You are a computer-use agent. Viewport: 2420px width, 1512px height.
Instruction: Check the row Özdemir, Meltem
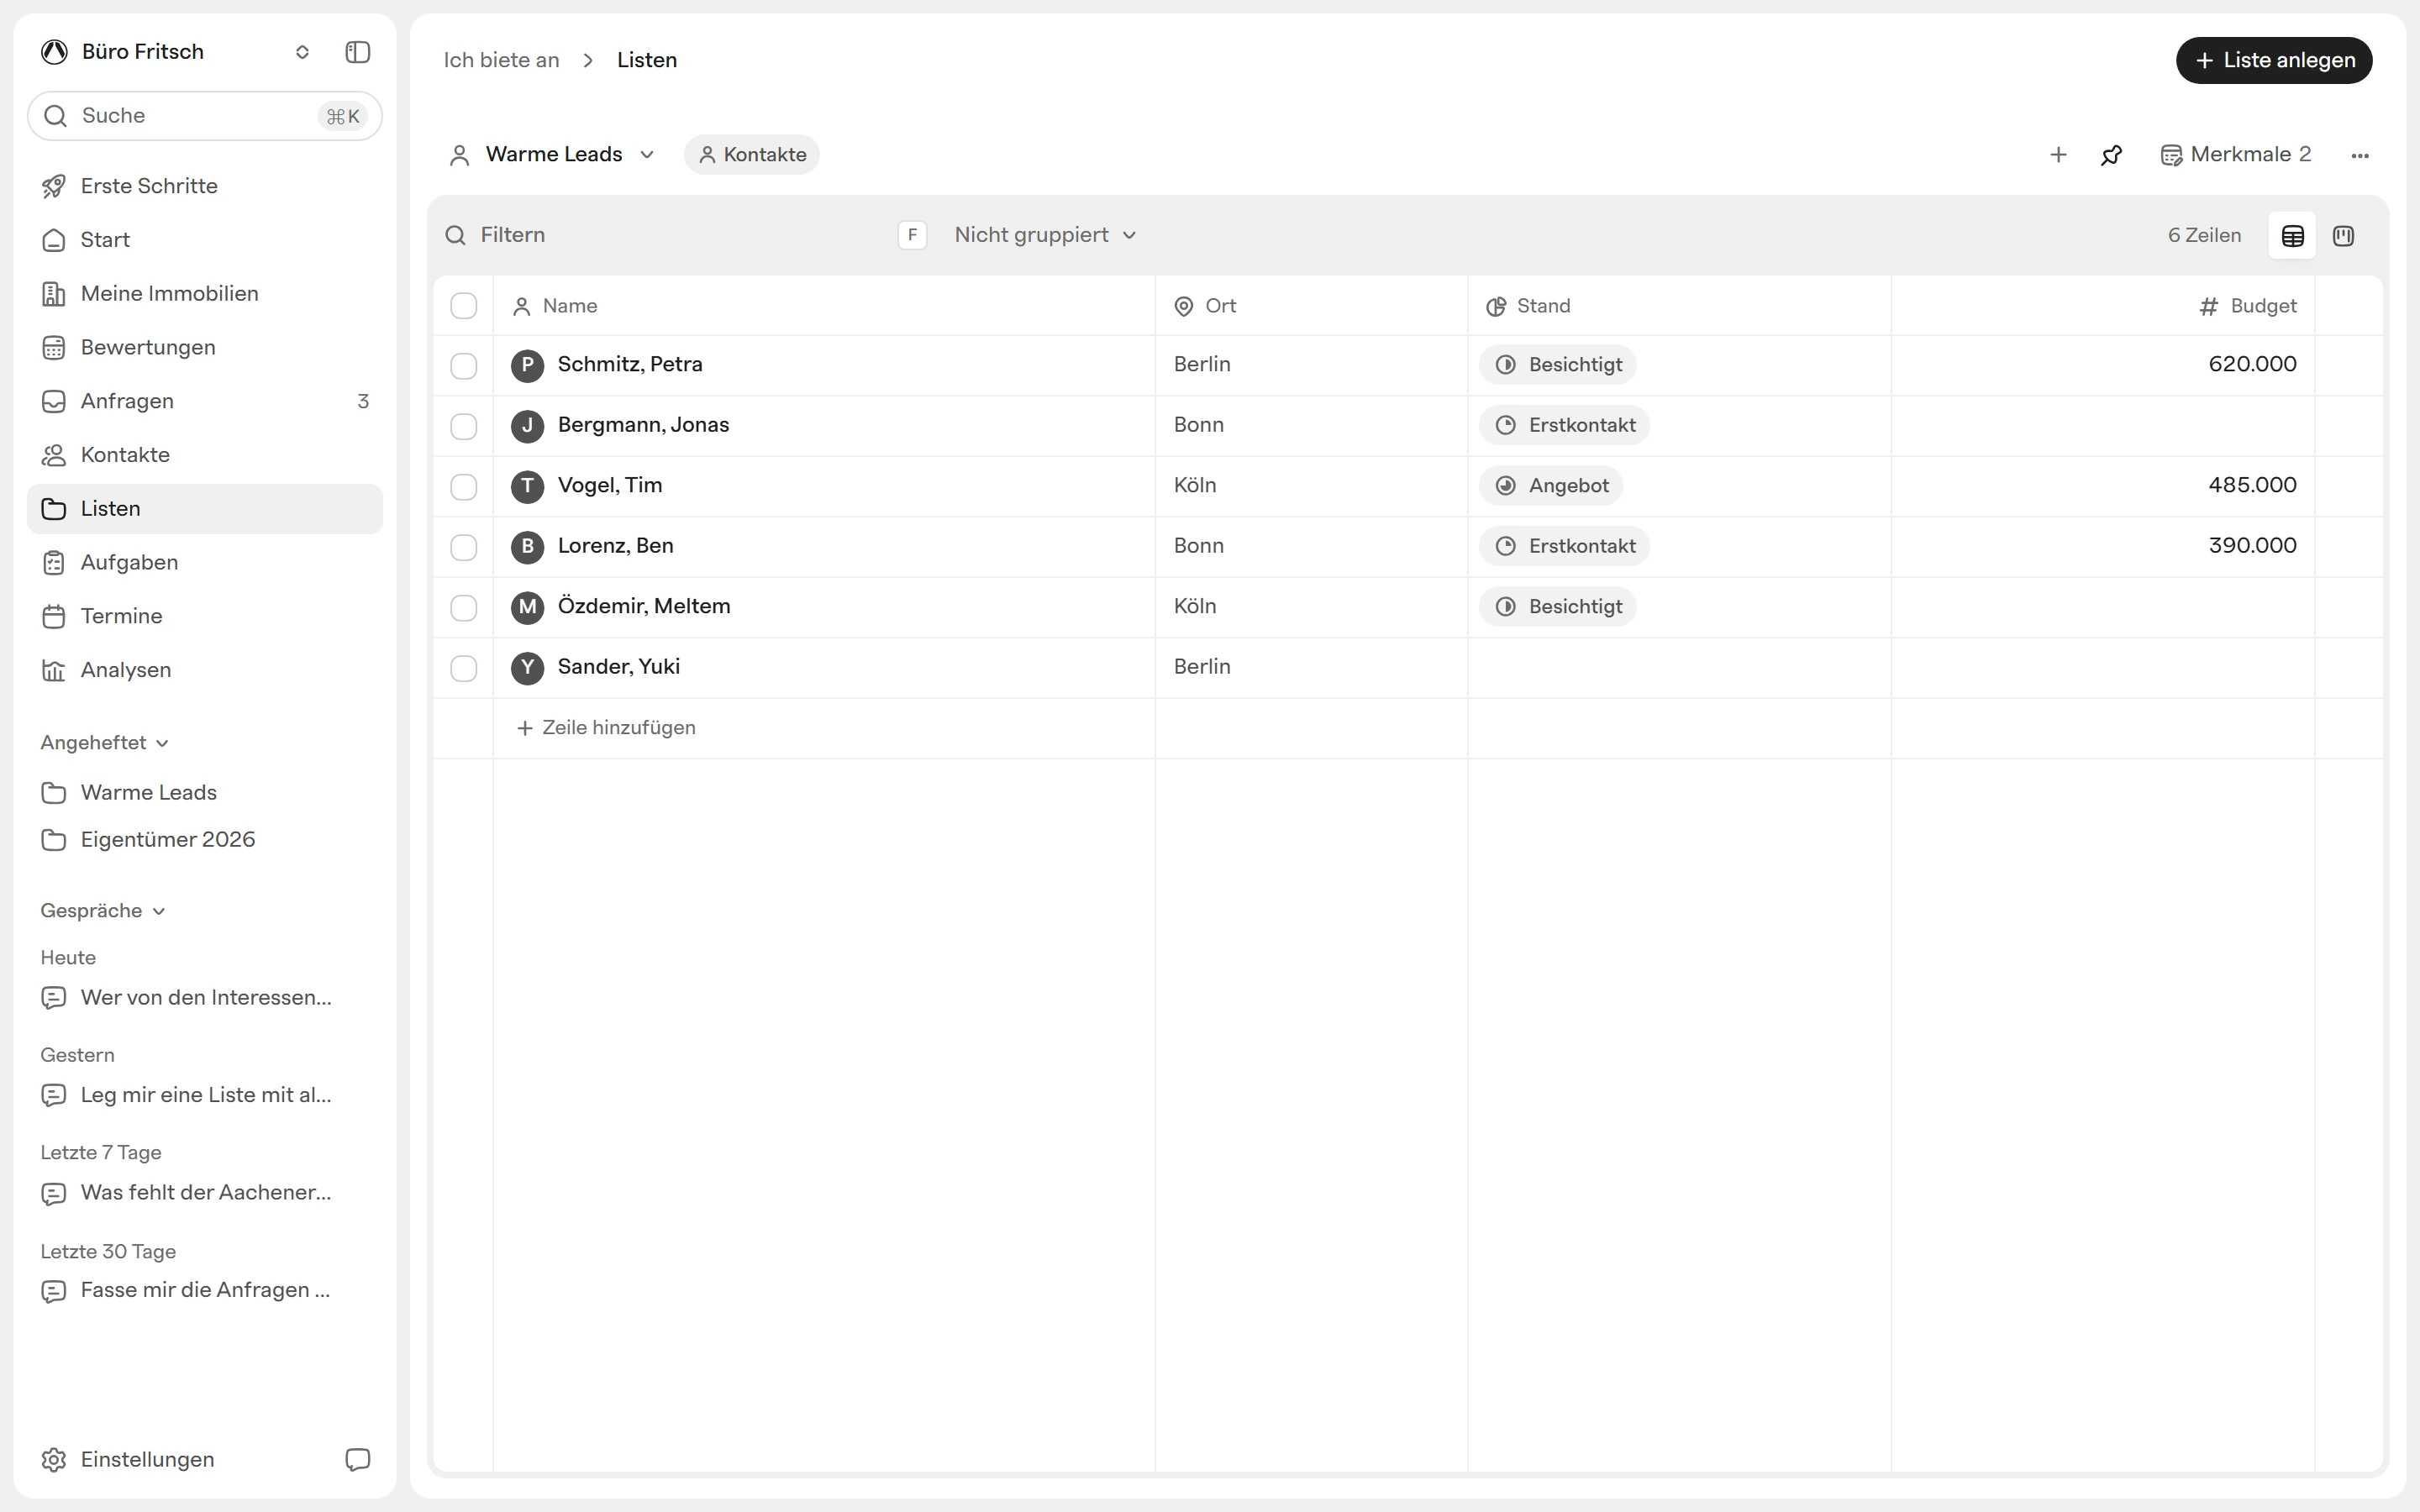click(463, 608)
